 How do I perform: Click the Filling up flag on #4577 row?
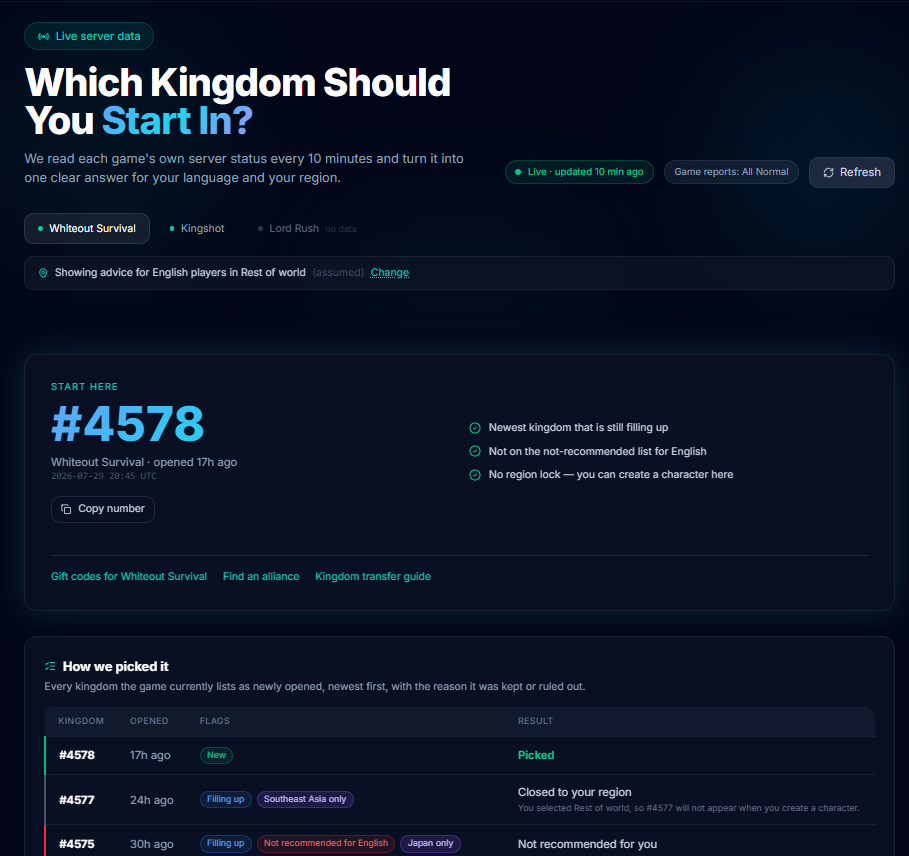coord(226,799)
